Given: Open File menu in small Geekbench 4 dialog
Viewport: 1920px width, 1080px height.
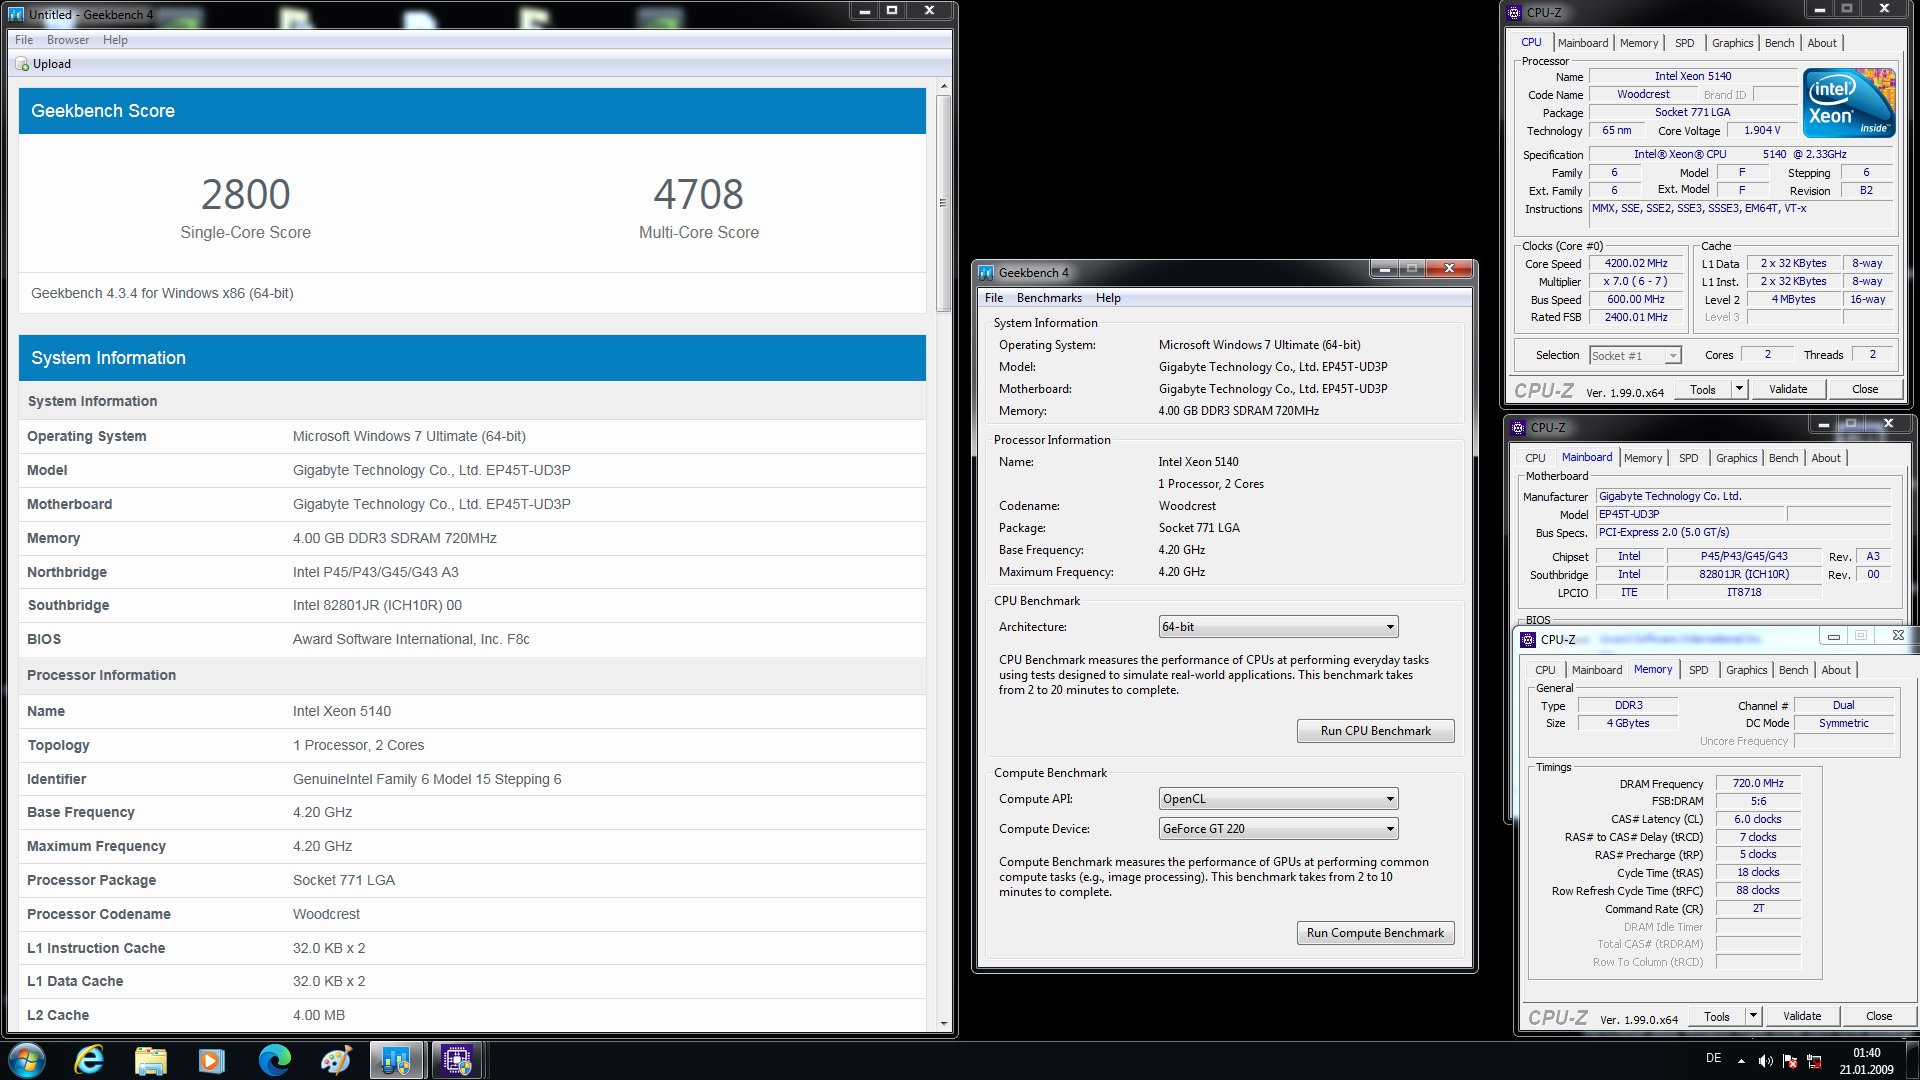Looking at the screenshot, I should click(x=994, y=298).
